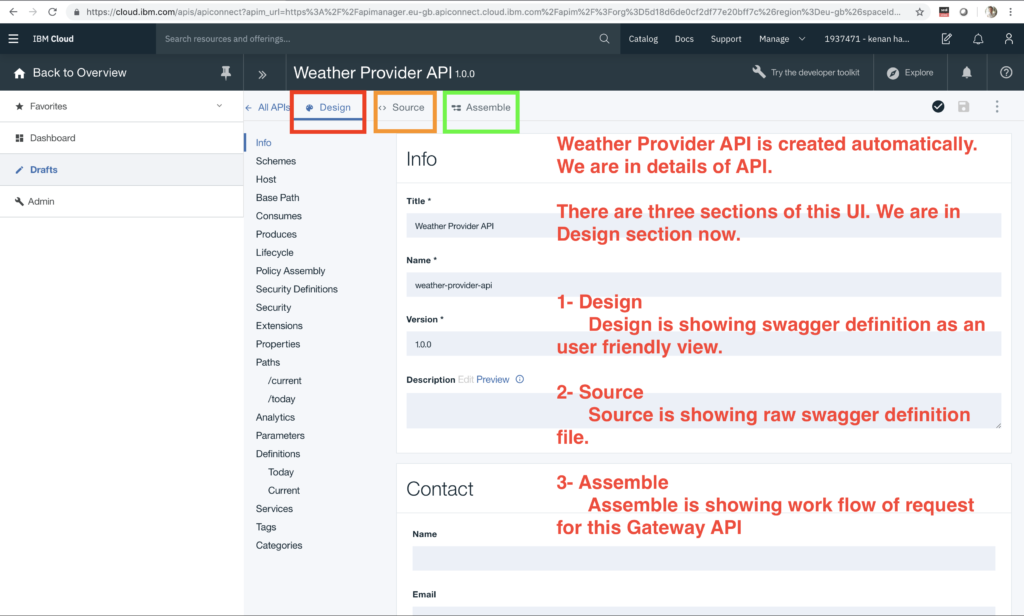Switch to the Design tab
Image resolution: width=1024 pixels, height=616 pixels.
pyautogui.click(x=328, y=107)
